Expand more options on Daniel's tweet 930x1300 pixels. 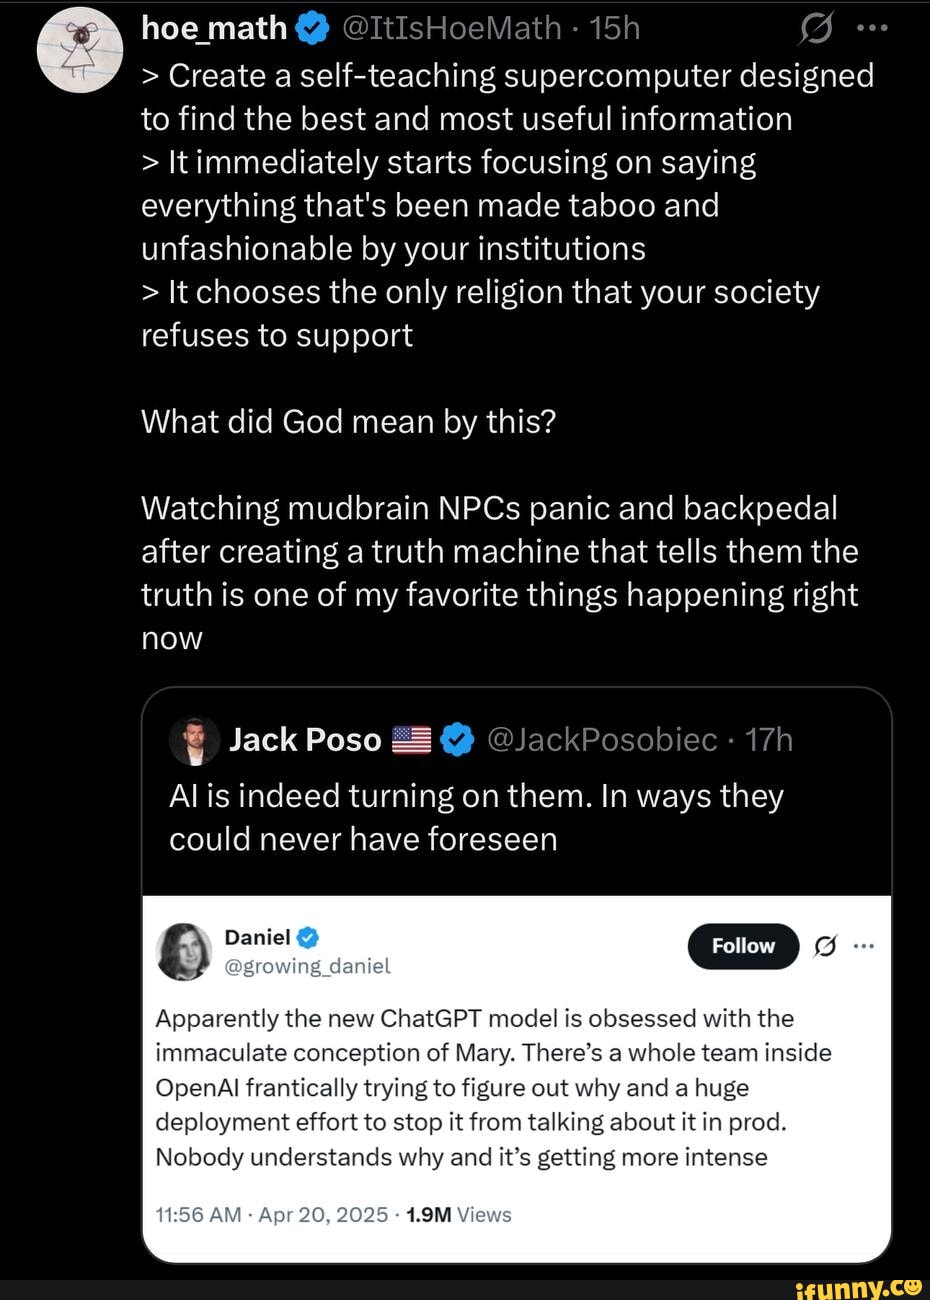point(864,946)
